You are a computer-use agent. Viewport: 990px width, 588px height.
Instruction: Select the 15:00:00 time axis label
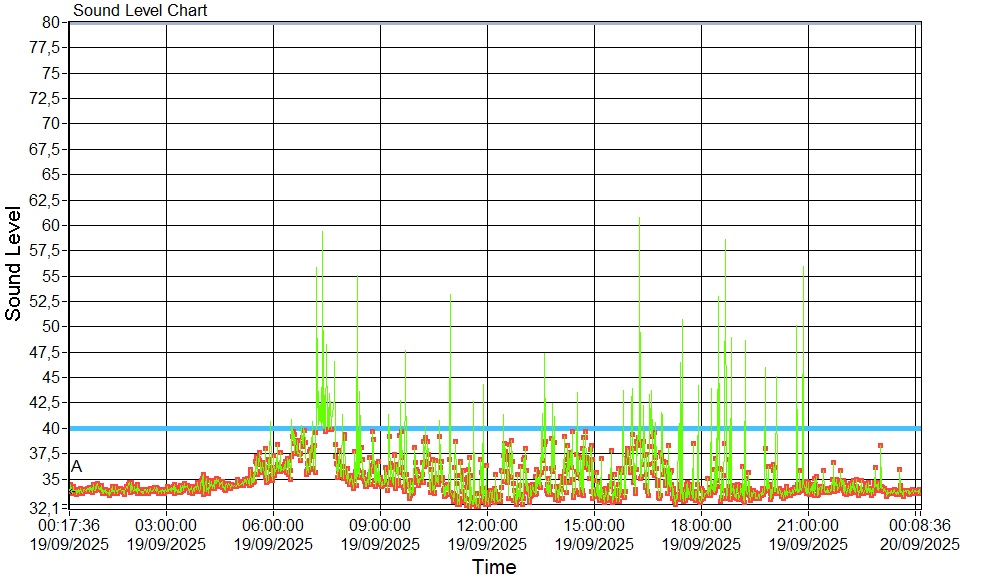[x=594, y=524]
